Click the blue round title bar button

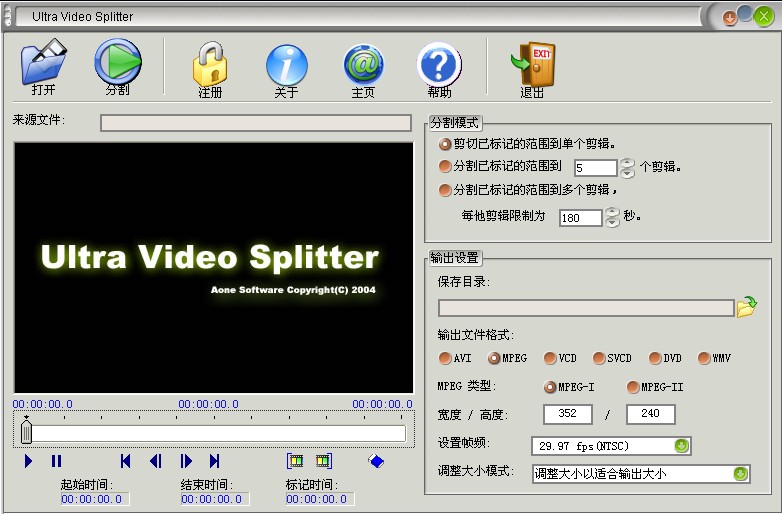pyautogui.click(x=745, y=13)
